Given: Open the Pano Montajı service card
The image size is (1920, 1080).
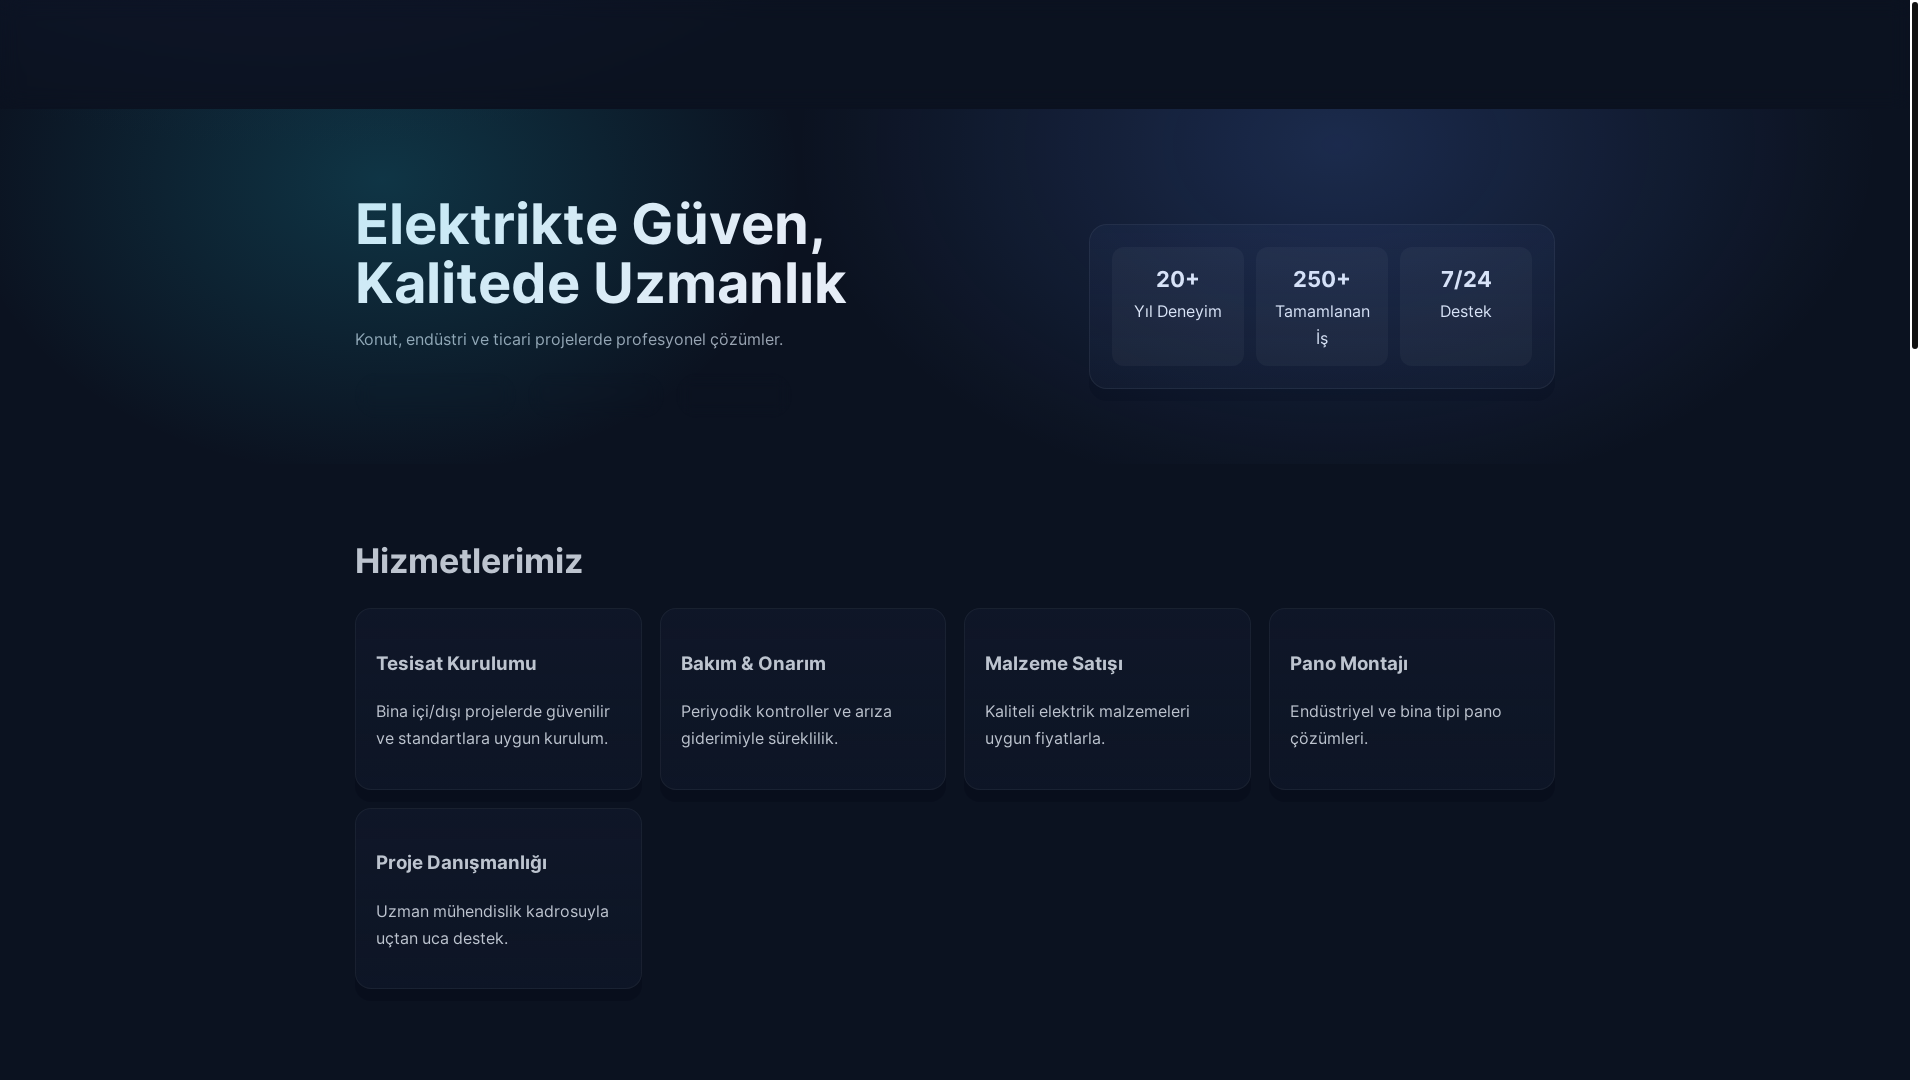Looking at the screenshot, I should [1412, 699].
